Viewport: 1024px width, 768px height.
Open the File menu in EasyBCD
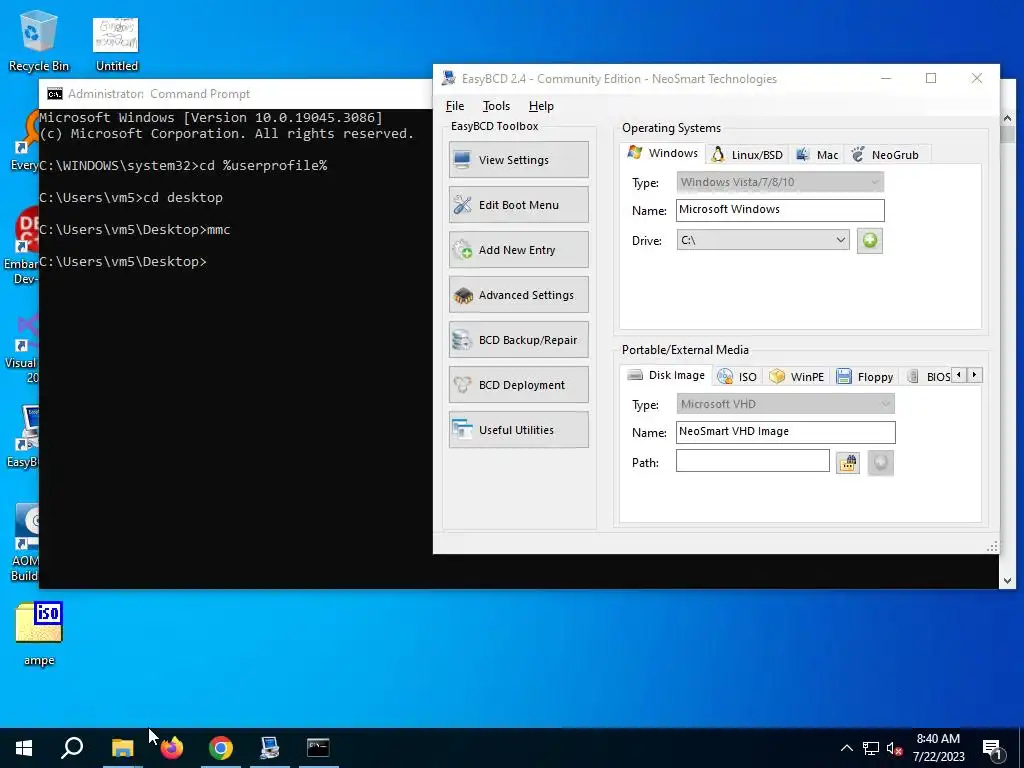tap(455, 106)
